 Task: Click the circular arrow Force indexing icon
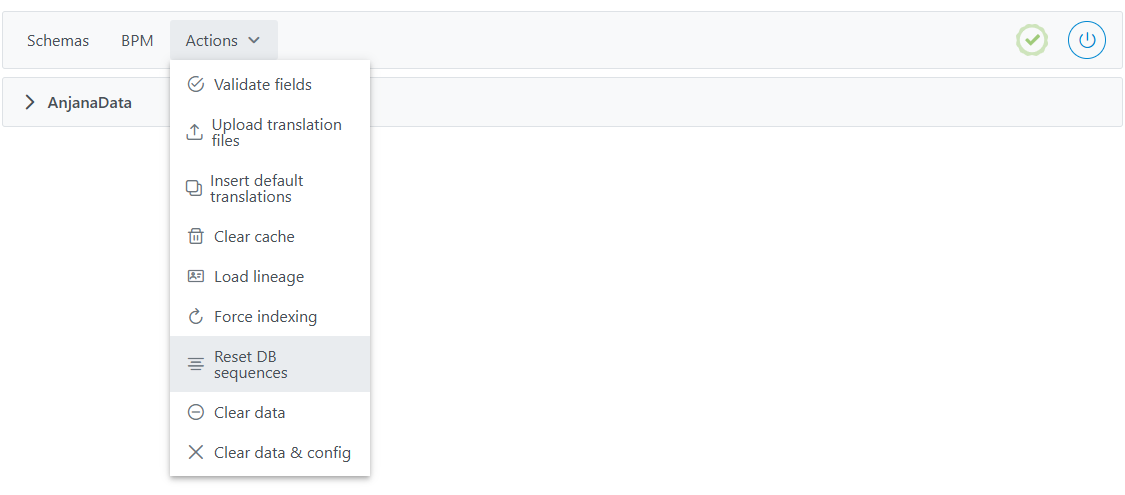(x=196, y=317)
